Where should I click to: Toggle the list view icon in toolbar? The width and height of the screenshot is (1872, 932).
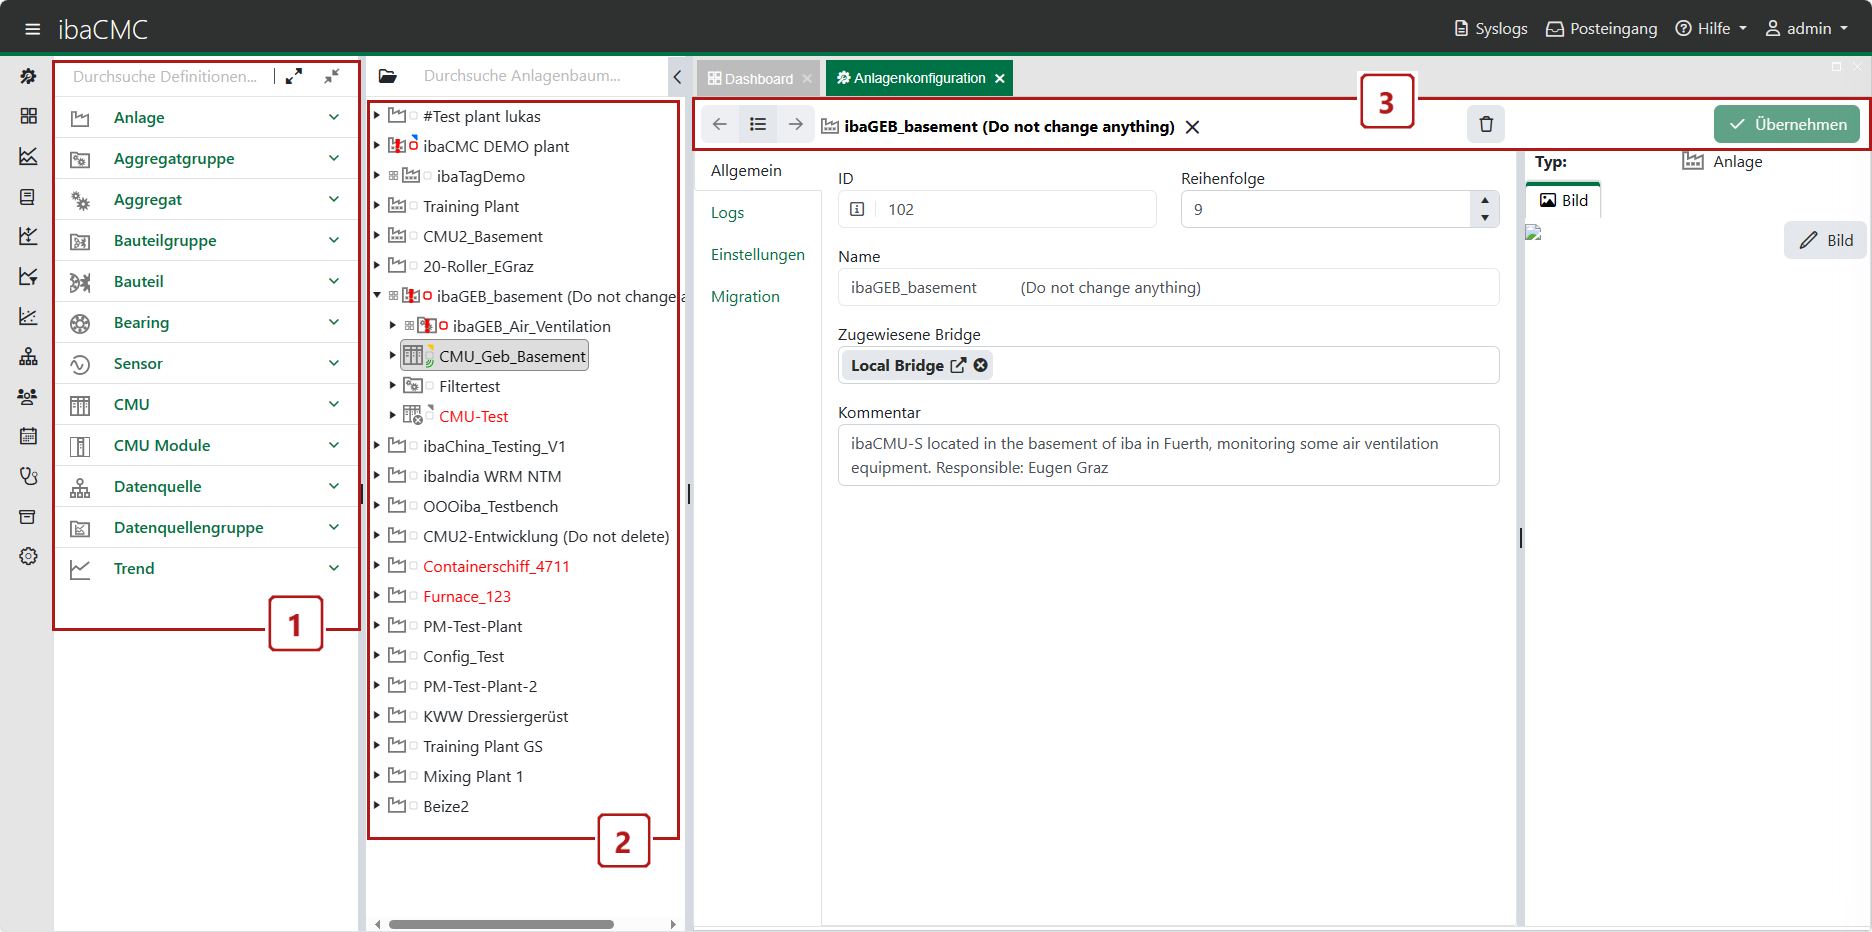[758, 124]
